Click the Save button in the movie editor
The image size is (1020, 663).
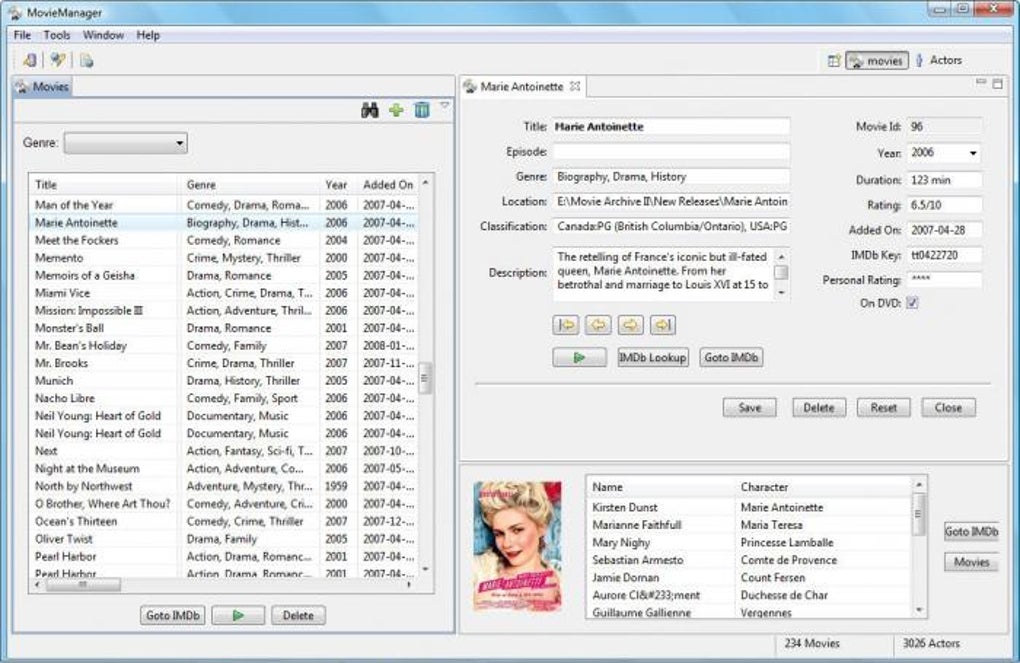click(749, 407)
